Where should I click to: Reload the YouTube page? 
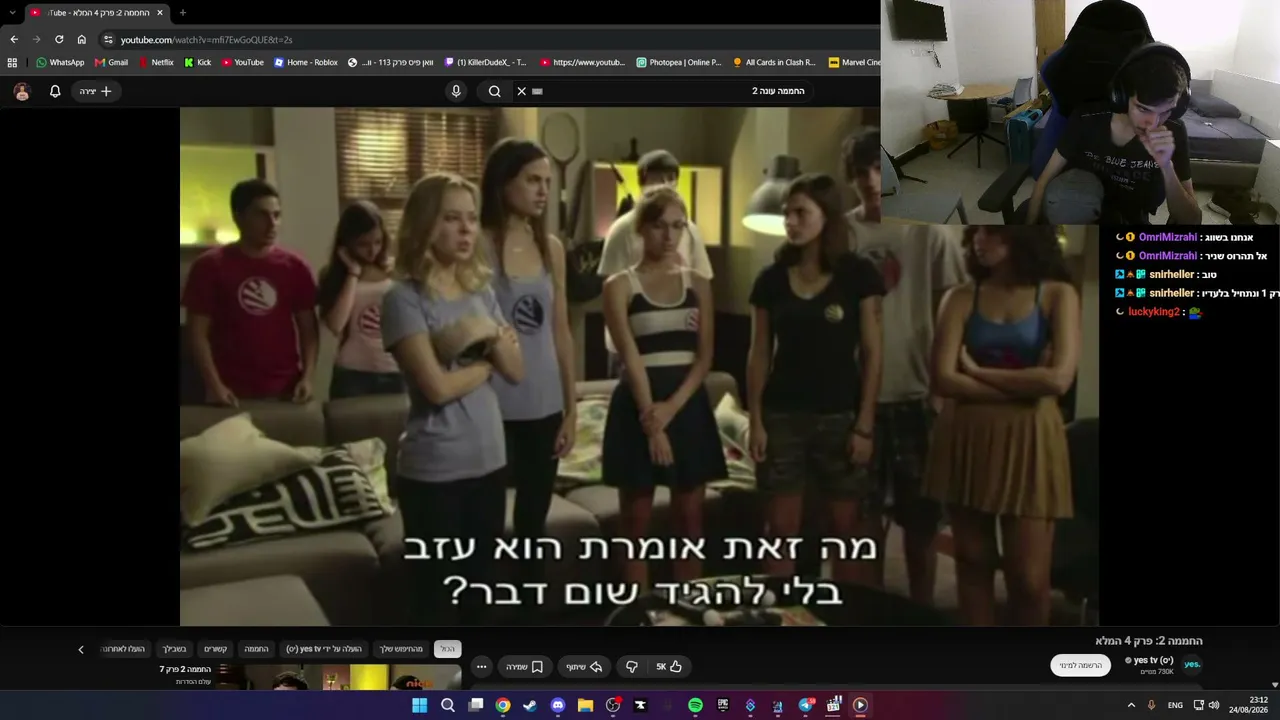(59, 39)
